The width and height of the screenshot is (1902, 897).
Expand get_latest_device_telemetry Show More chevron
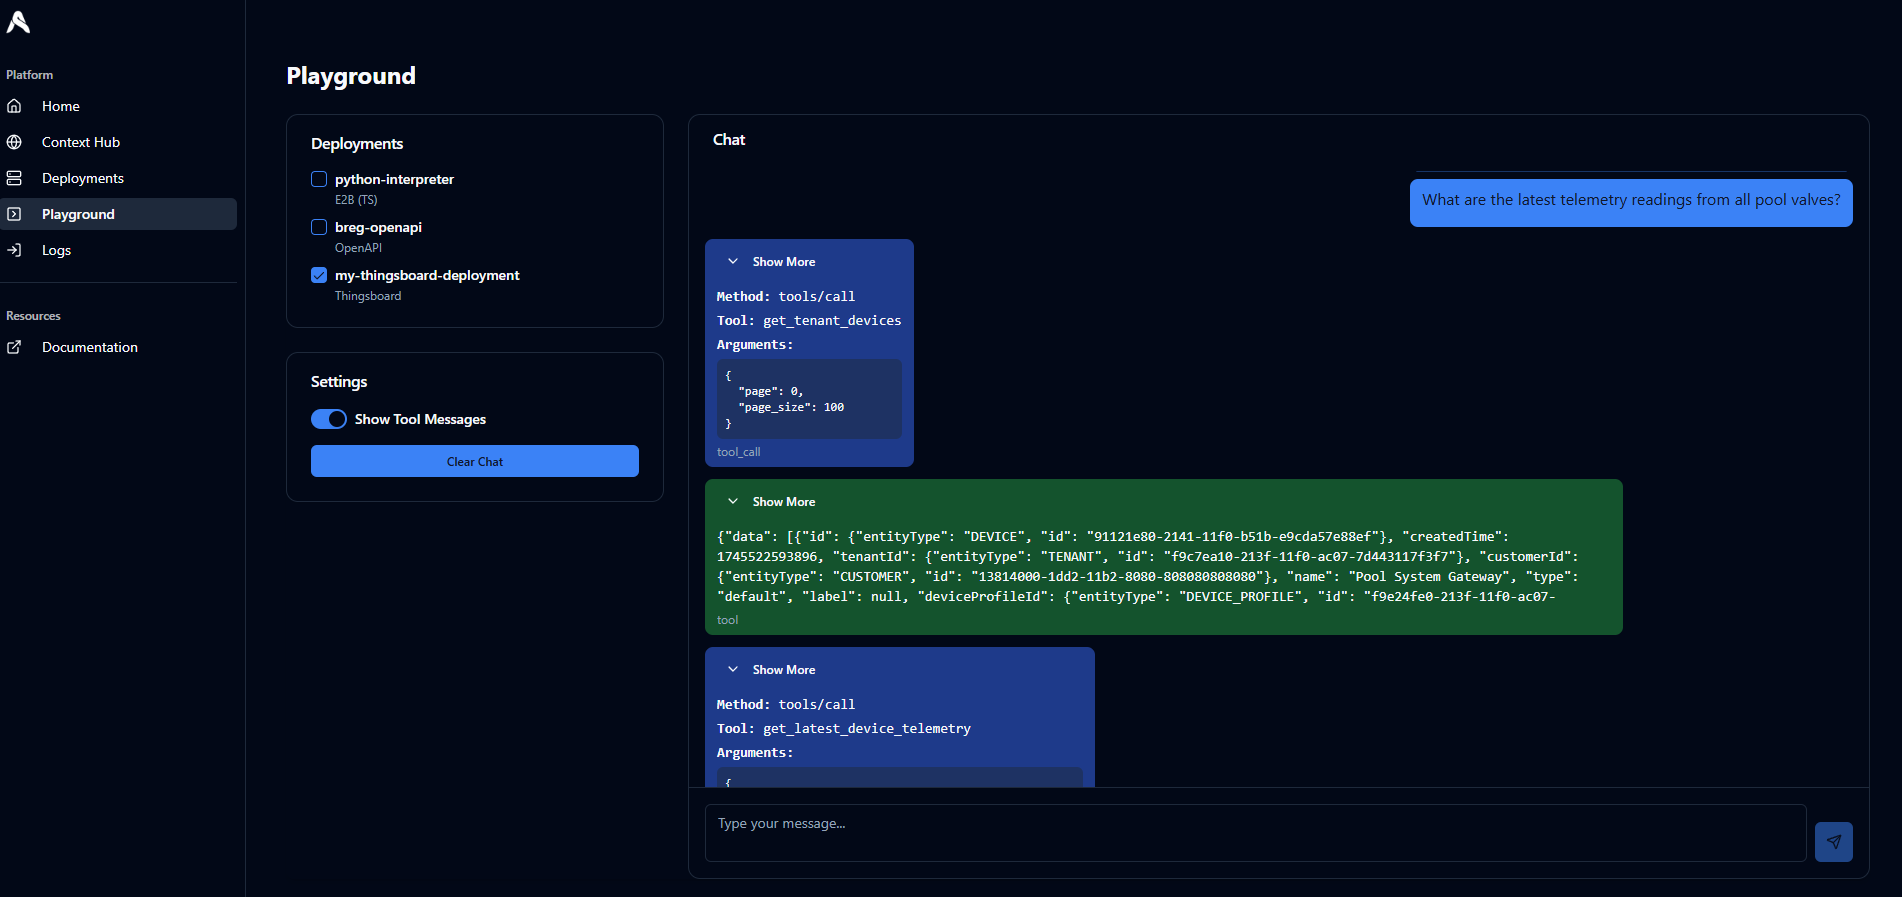[733, 669]
